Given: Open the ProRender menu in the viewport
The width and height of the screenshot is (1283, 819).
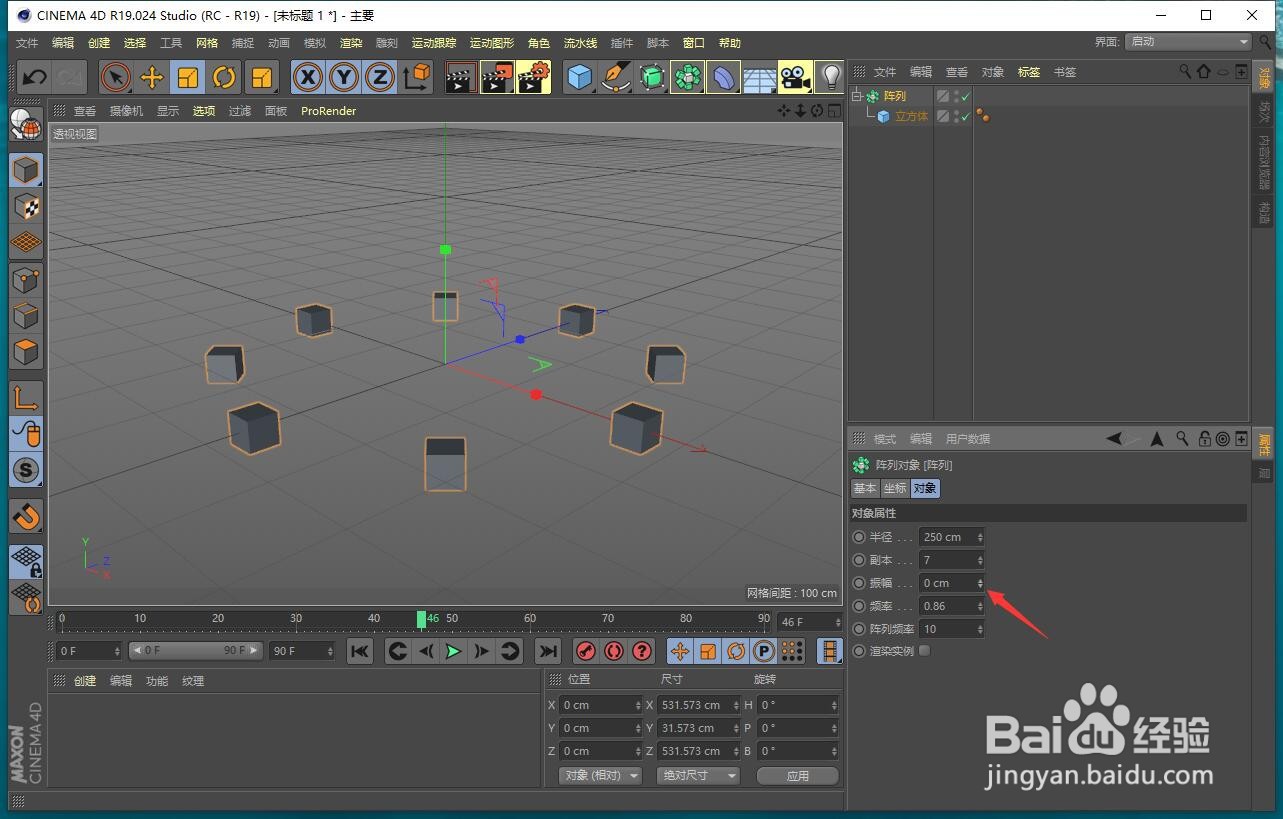Looking at the screenshot, I should tap(328, 111).
